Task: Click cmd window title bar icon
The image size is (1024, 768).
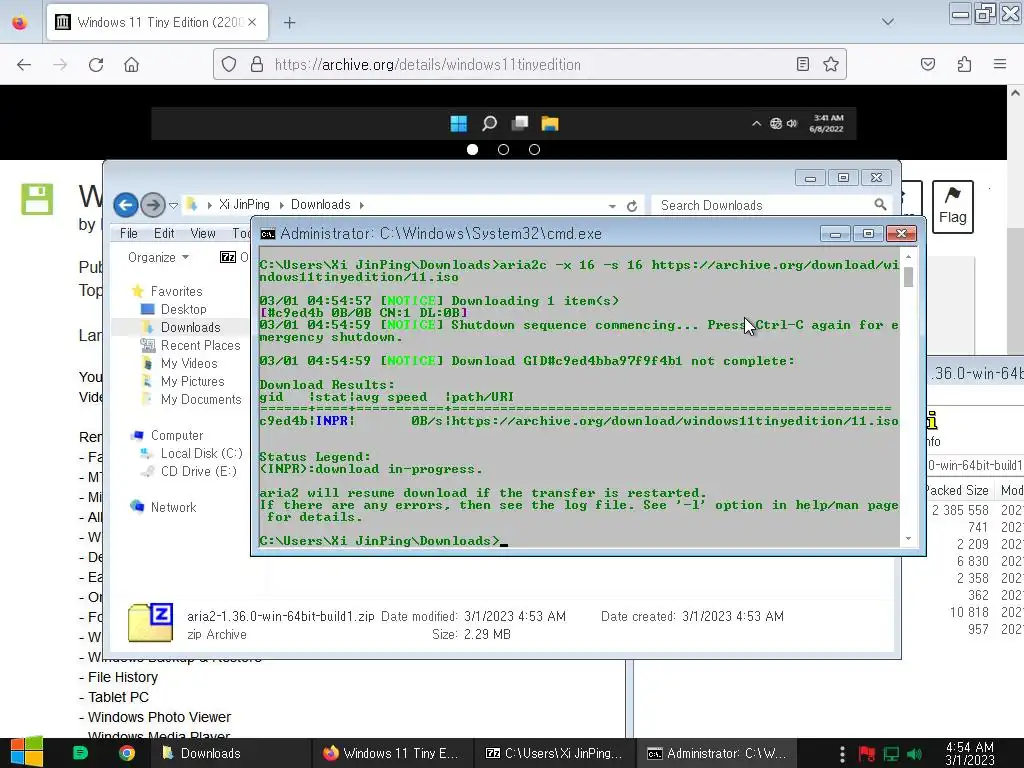Action: coord(268,234)
